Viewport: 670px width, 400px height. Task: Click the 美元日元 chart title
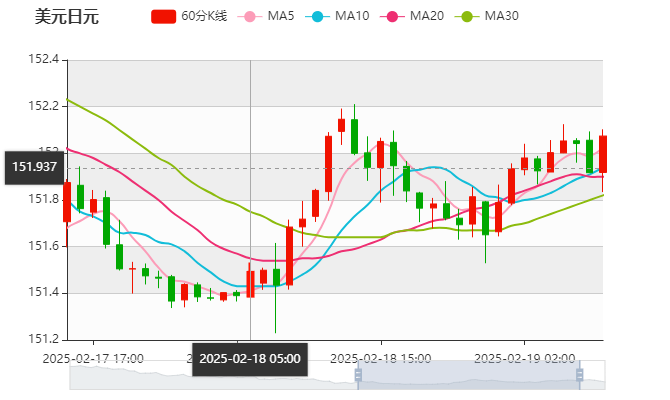pos(66,16)
